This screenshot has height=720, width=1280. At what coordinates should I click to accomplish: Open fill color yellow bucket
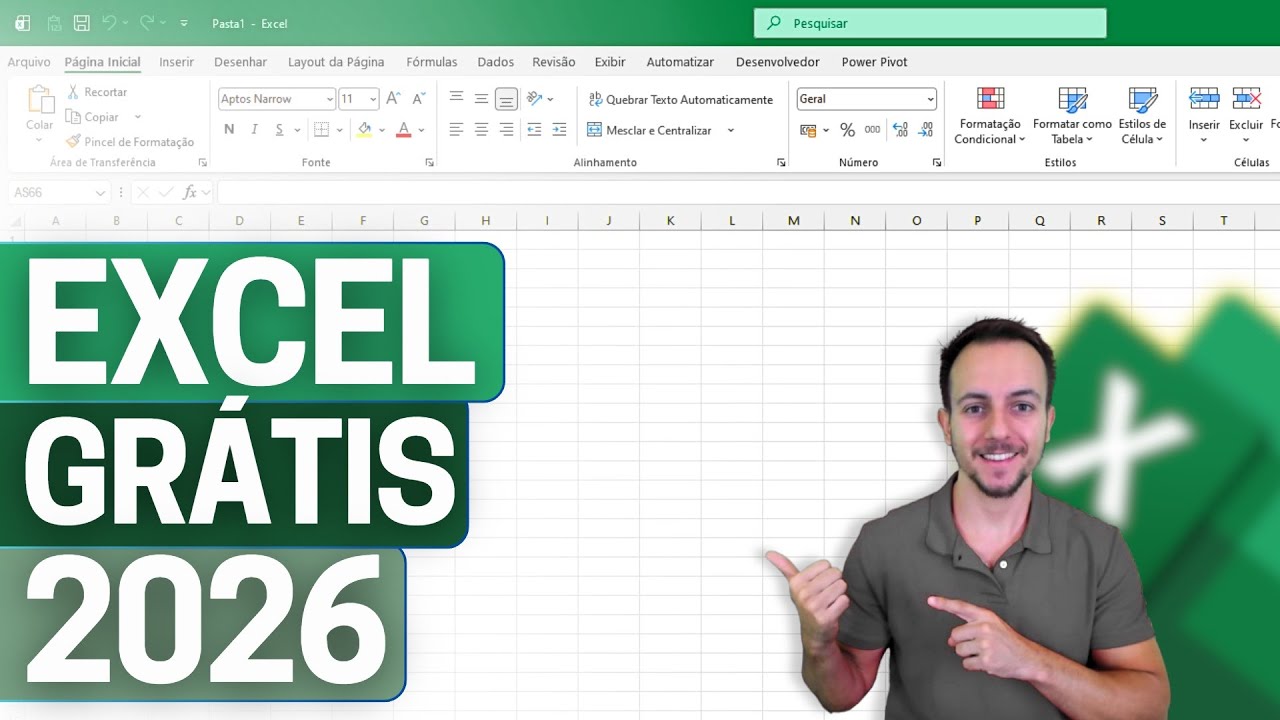click(364, 130)
